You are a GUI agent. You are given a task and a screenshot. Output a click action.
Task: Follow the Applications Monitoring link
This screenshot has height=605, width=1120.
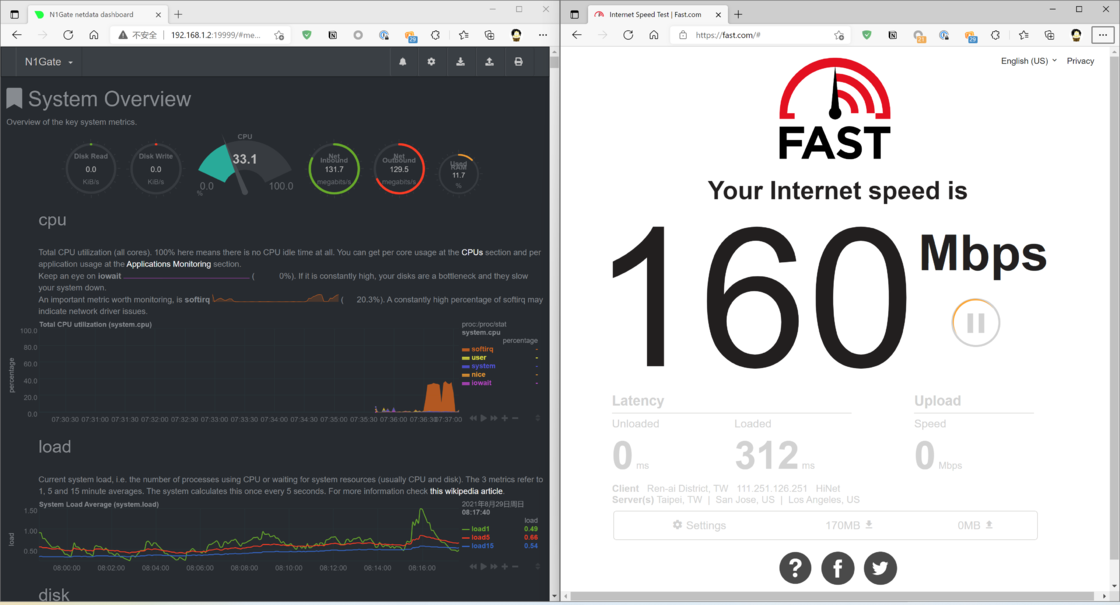(x=169, y=264)
